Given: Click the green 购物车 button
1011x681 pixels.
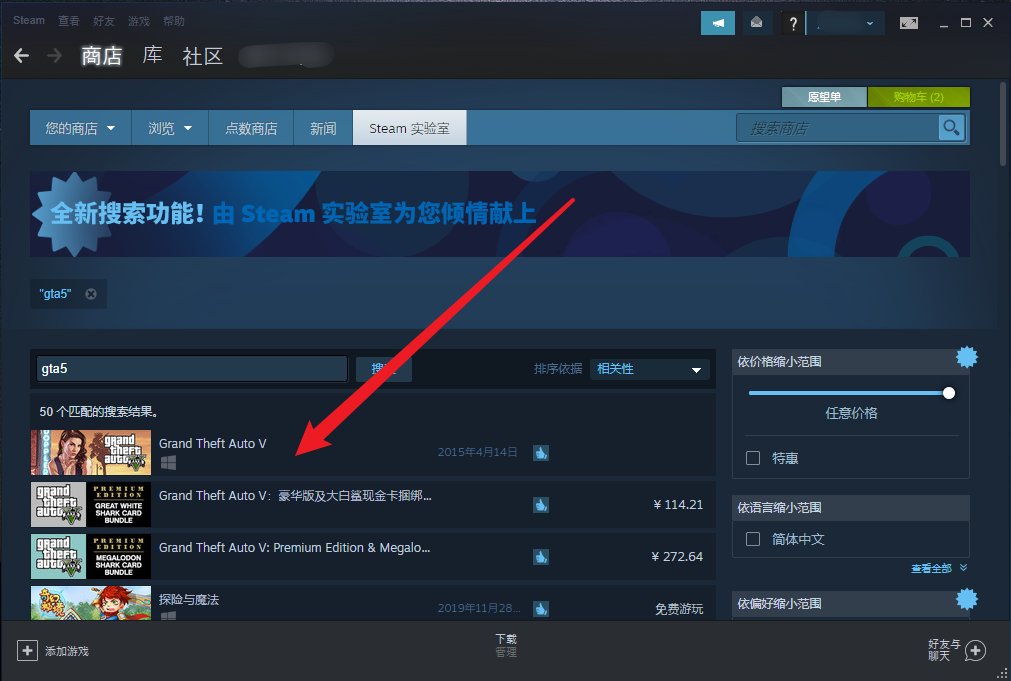Looking at the screenshot, I should coord(919,97).
